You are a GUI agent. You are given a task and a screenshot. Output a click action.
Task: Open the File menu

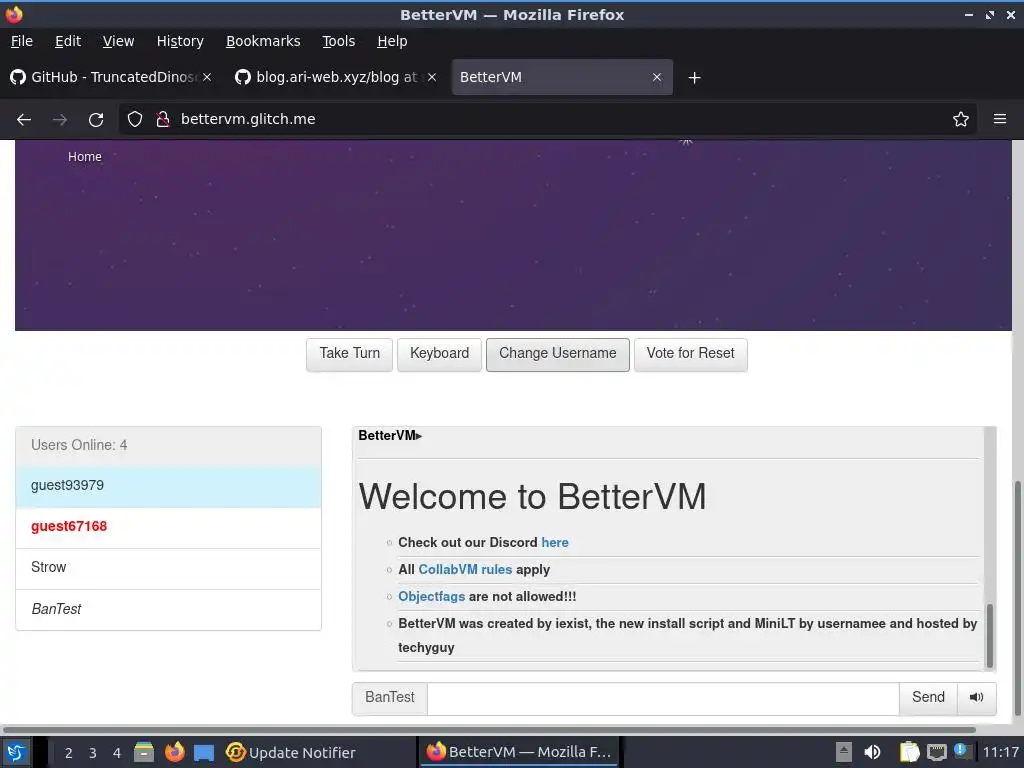pyautogui.click(x=22, y=41)
